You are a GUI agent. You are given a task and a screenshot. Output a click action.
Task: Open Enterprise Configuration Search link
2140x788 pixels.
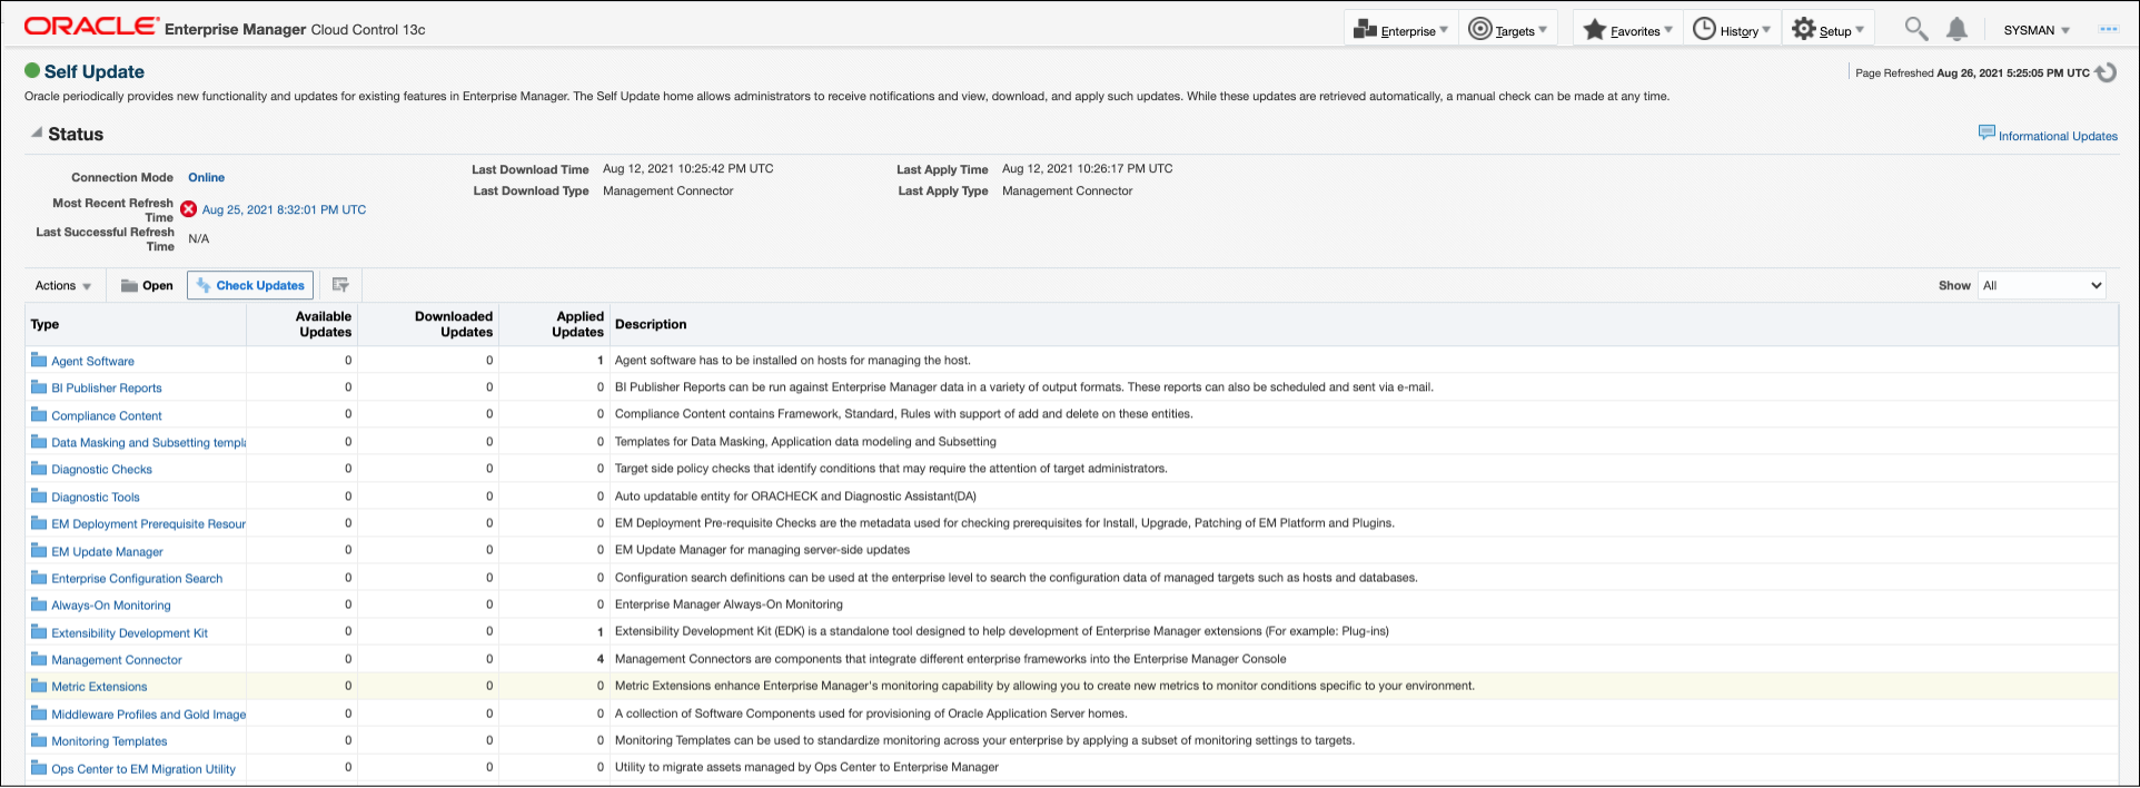click(x=137, y=578)
